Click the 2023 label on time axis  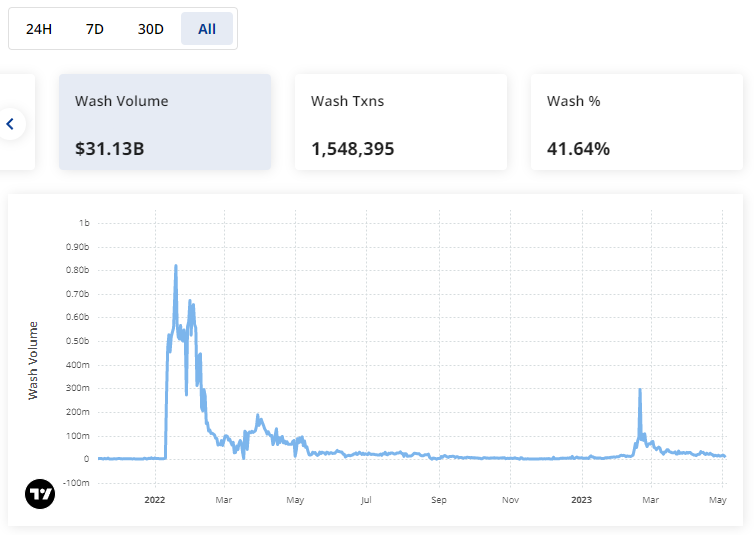coord(582,497)
